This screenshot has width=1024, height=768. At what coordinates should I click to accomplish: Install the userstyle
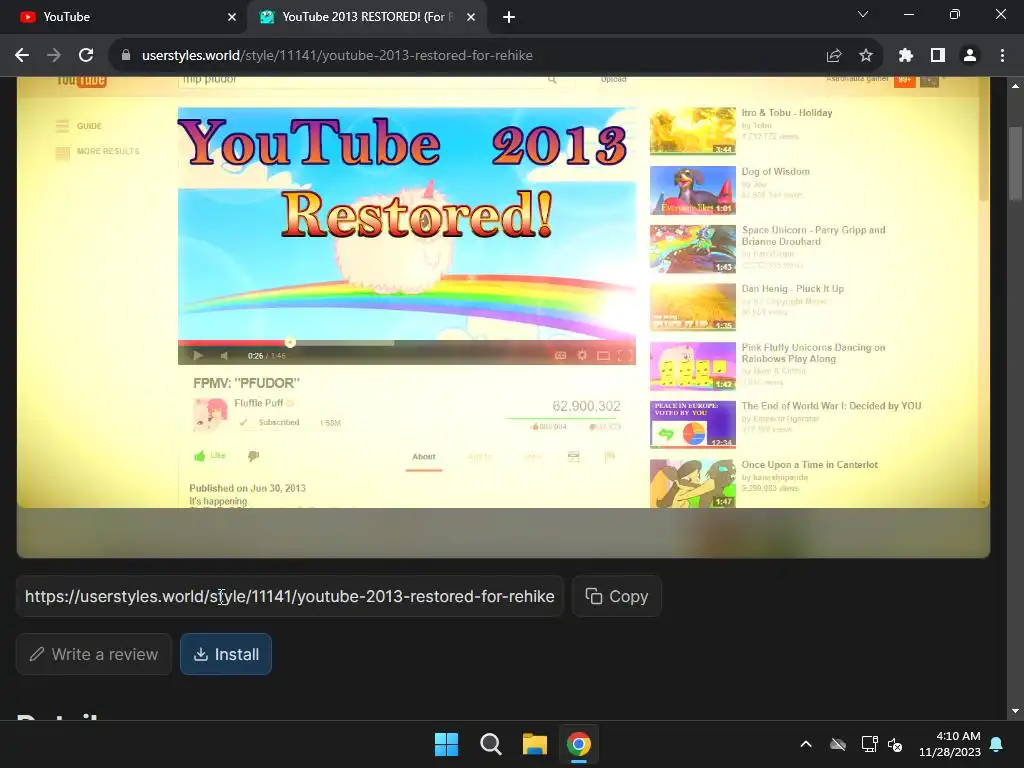(x=226, y=654)
